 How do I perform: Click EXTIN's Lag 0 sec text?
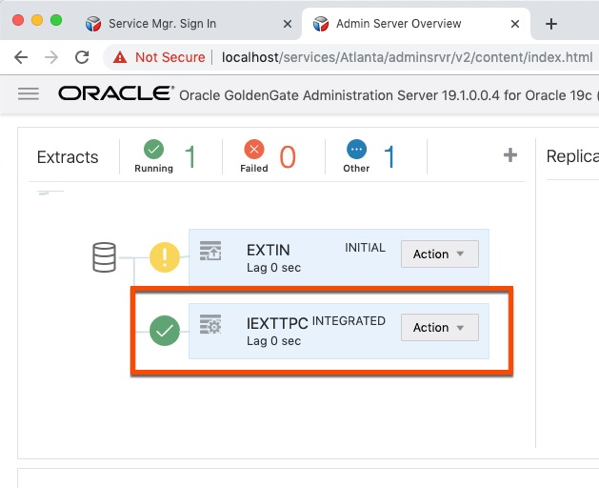pyautogui.click(x=274, y=268)
